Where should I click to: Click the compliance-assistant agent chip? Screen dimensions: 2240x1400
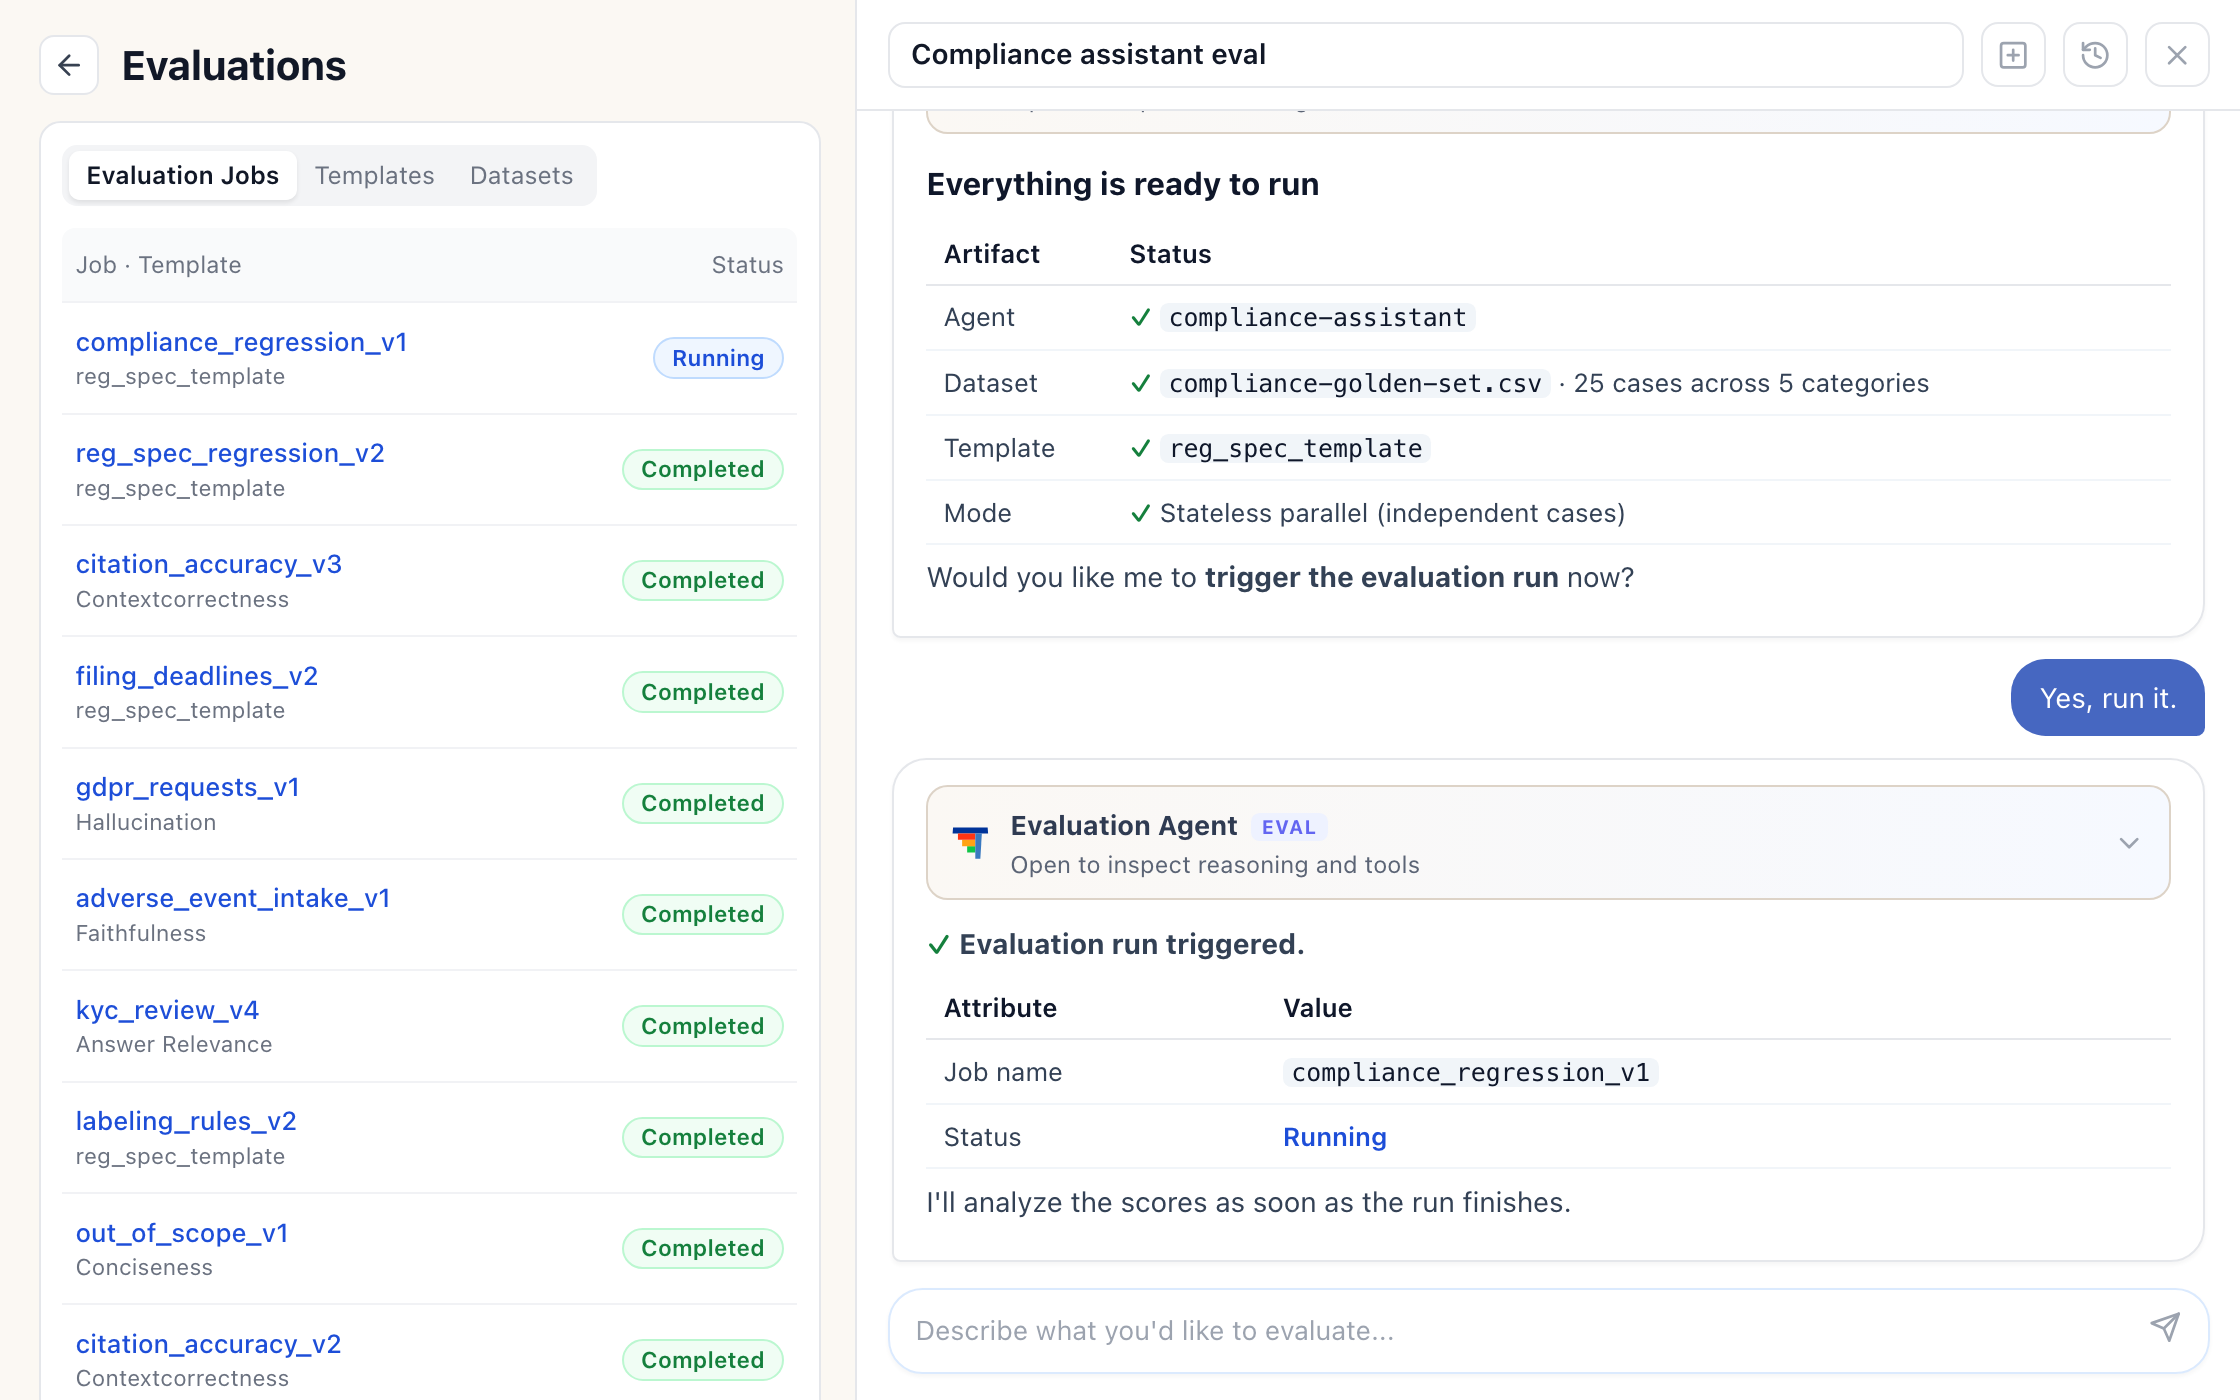pos(1317,317)
